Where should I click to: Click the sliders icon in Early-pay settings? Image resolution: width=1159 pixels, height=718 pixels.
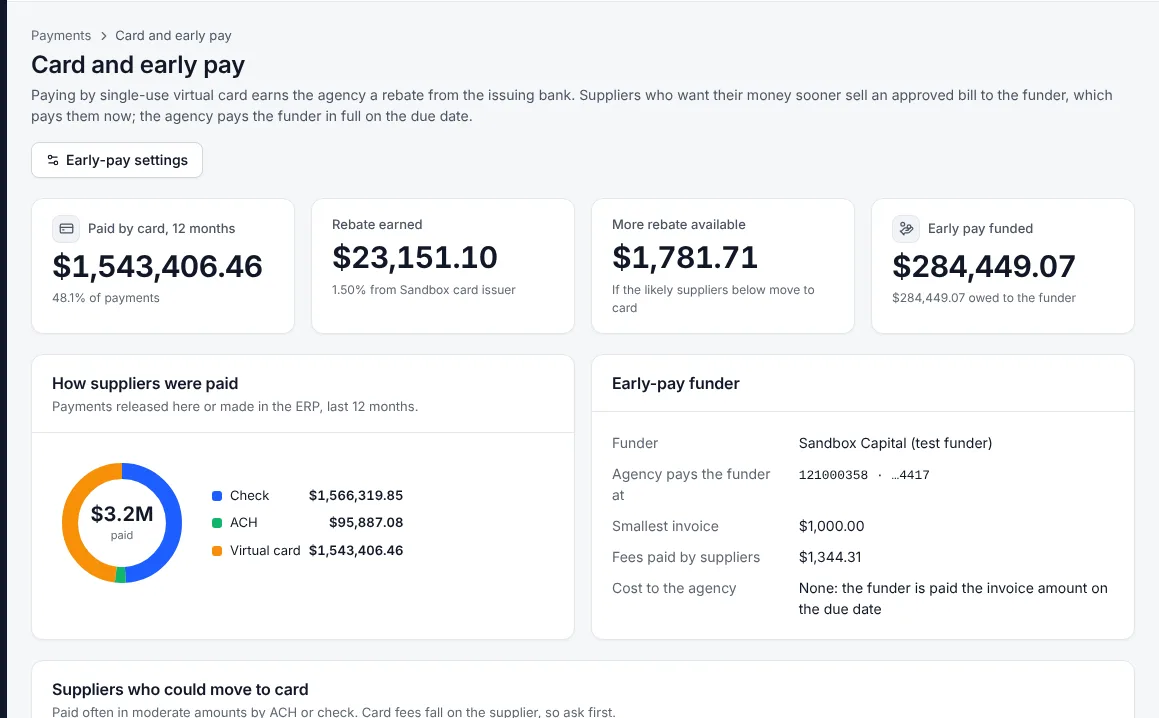click(x=52, y=160)
